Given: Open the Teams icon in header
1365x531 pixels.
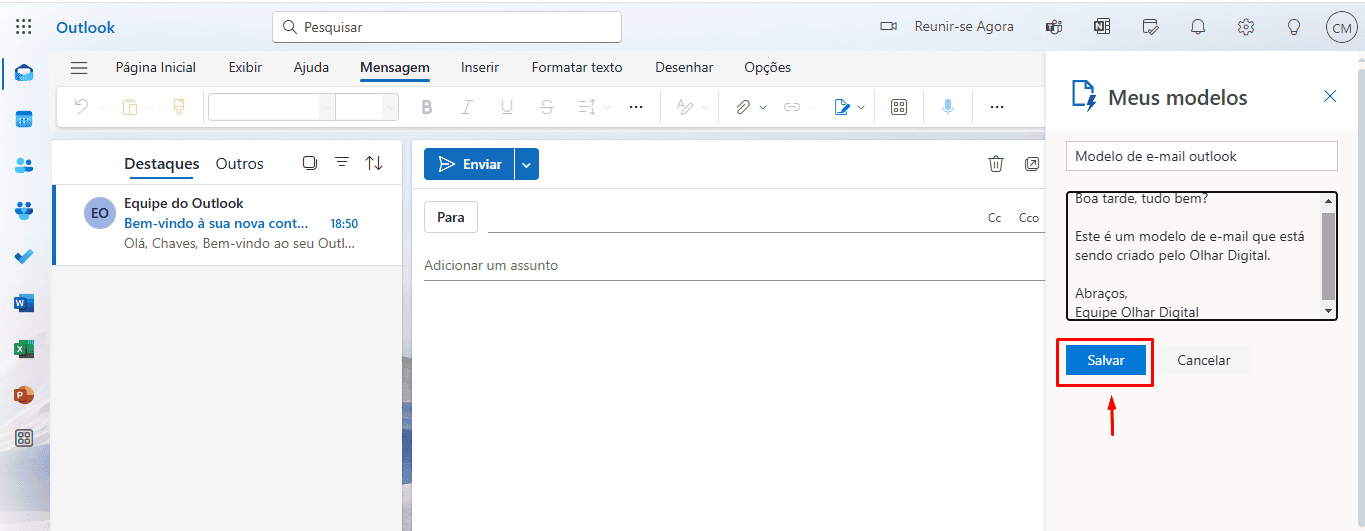Looking at the screenshot, I should click(x=1054, y=27).
